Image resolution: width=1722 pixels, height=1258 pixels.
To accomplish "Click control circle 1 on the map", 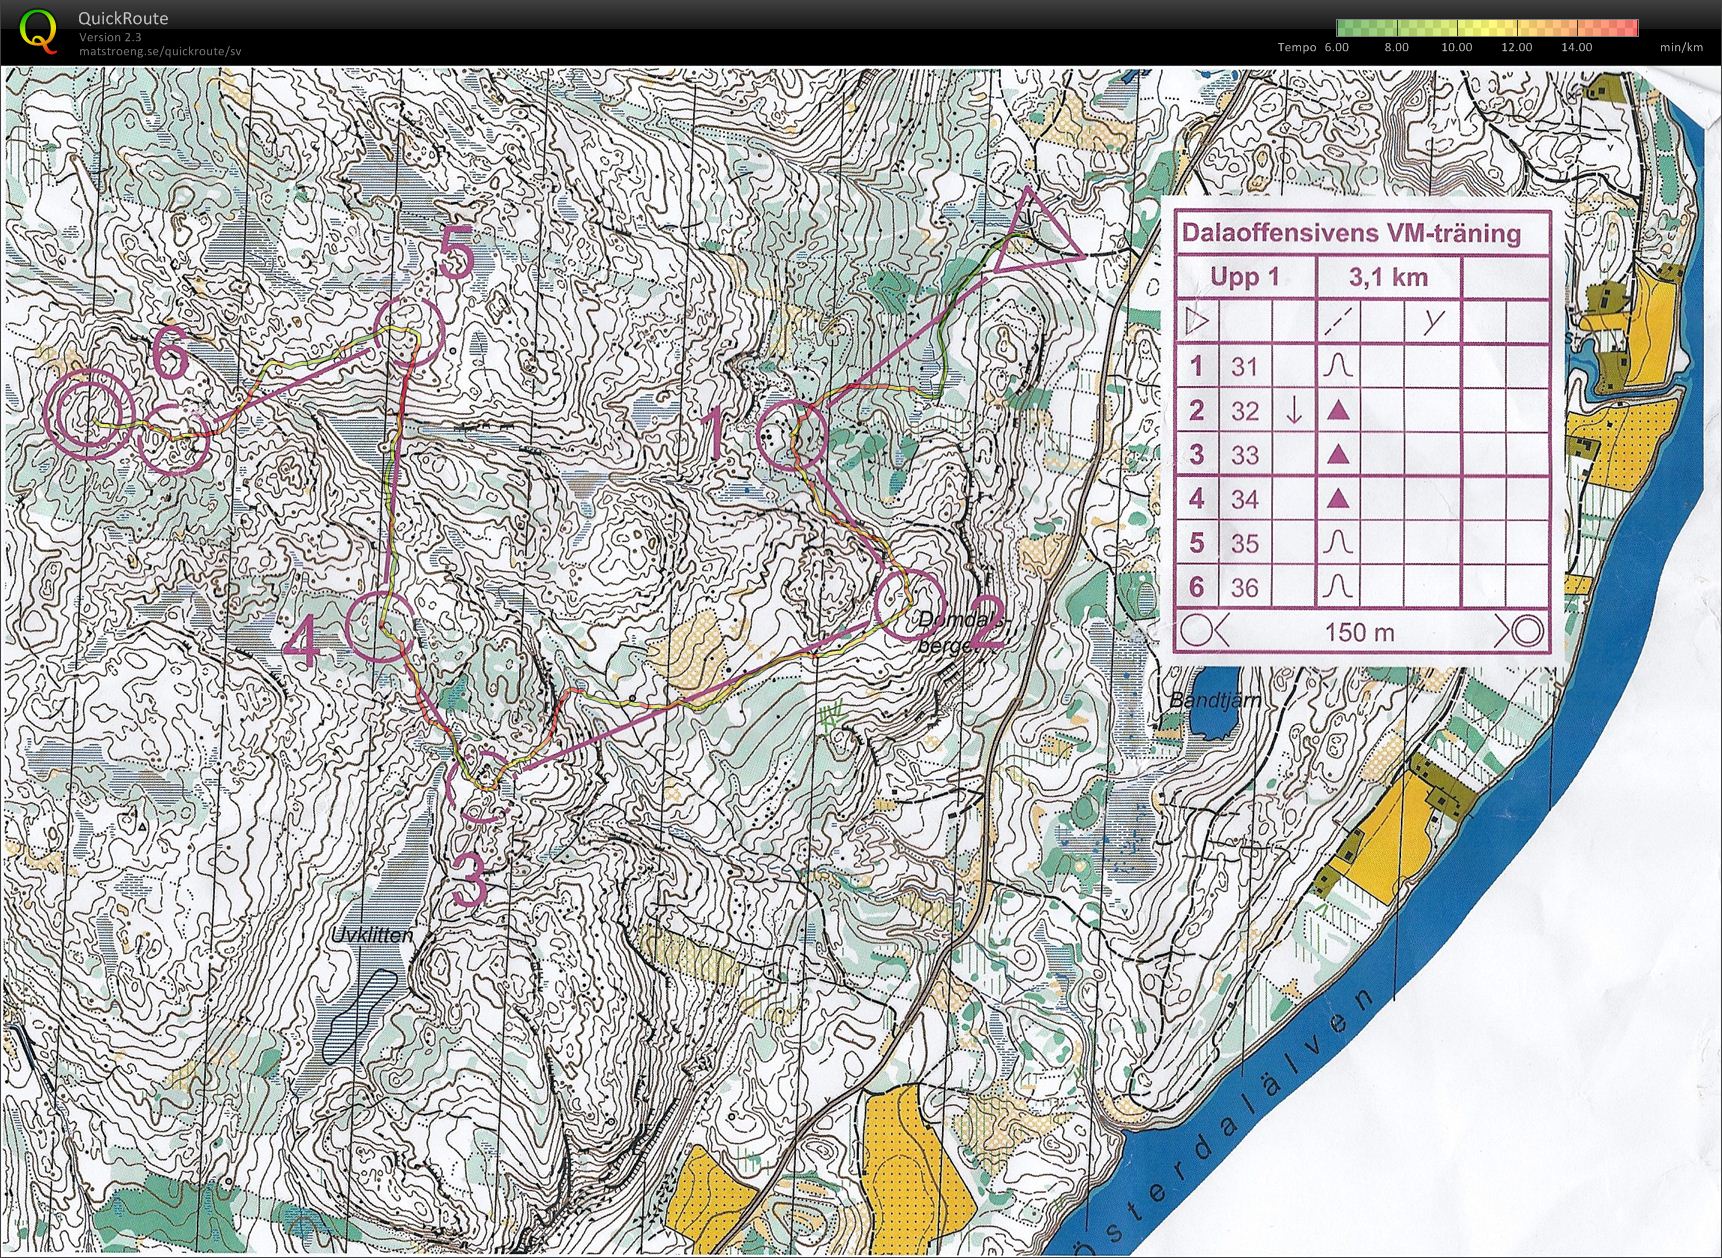I will click(792, 435).
